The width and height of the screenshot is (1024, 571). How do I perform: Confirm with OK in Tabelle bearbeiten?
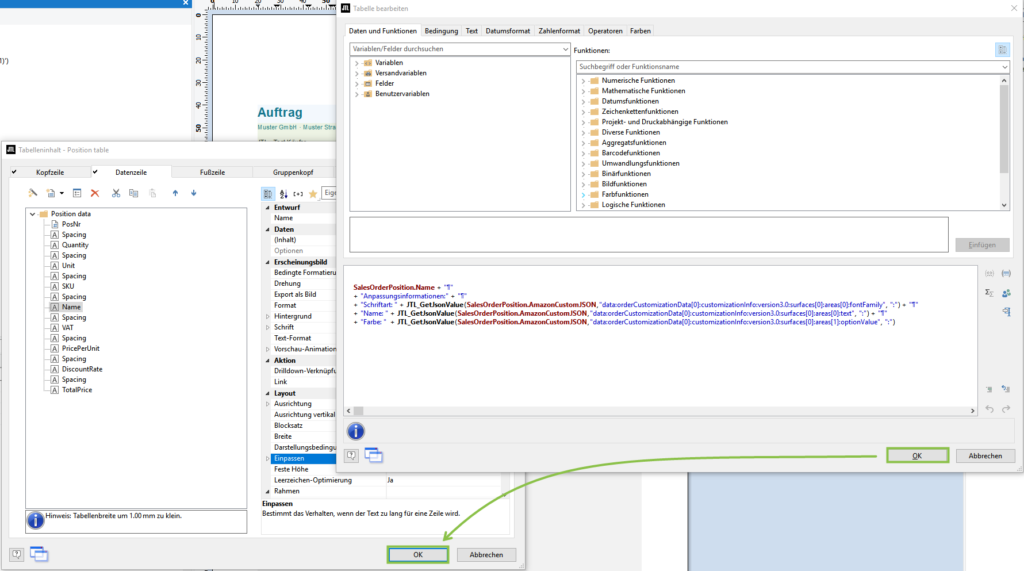(916, 455)
